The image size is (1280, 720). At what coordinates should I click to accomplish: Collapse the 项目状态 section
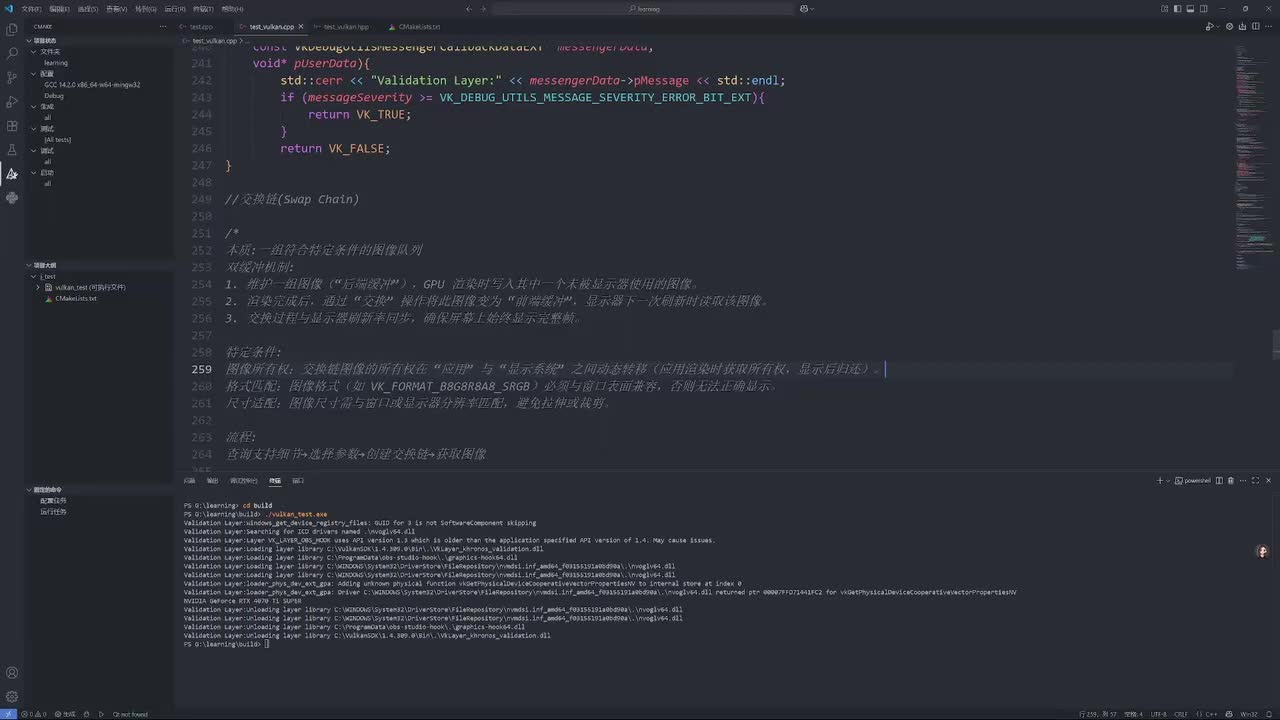point(30,41)
